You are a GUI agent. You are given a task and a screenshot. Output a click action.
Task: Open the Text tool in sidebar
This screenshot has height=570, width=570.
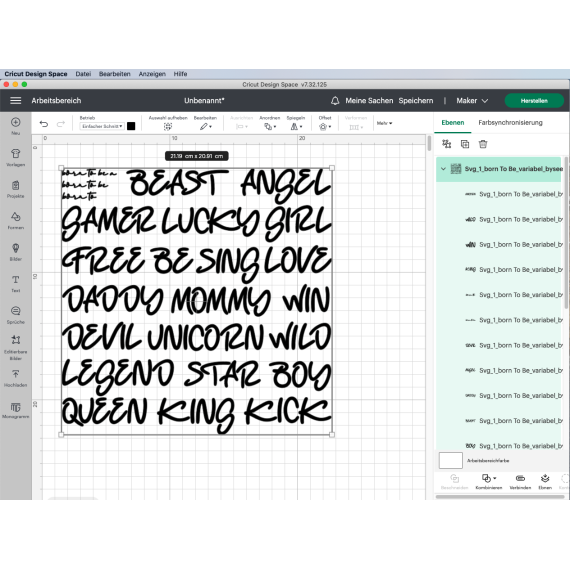15,284
